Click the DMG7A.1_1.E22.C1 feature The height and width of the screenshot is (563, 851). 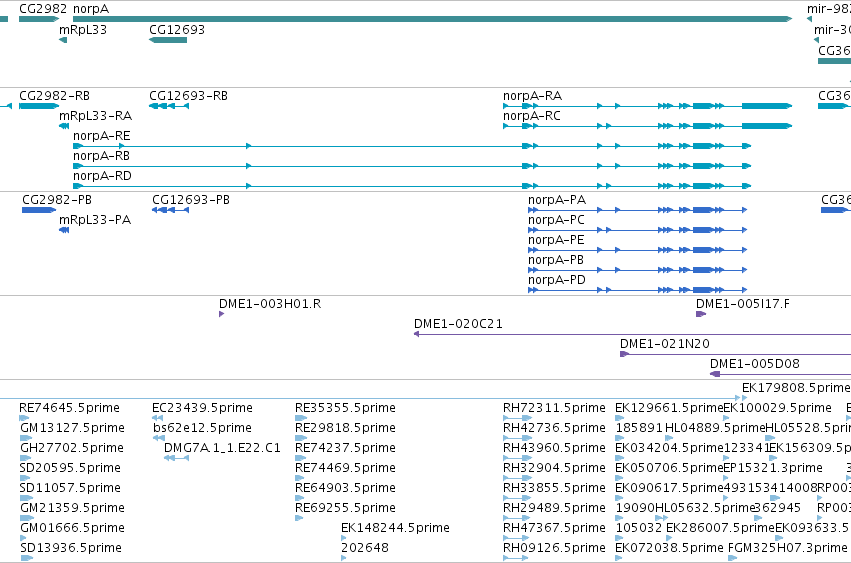coord(176,458)
